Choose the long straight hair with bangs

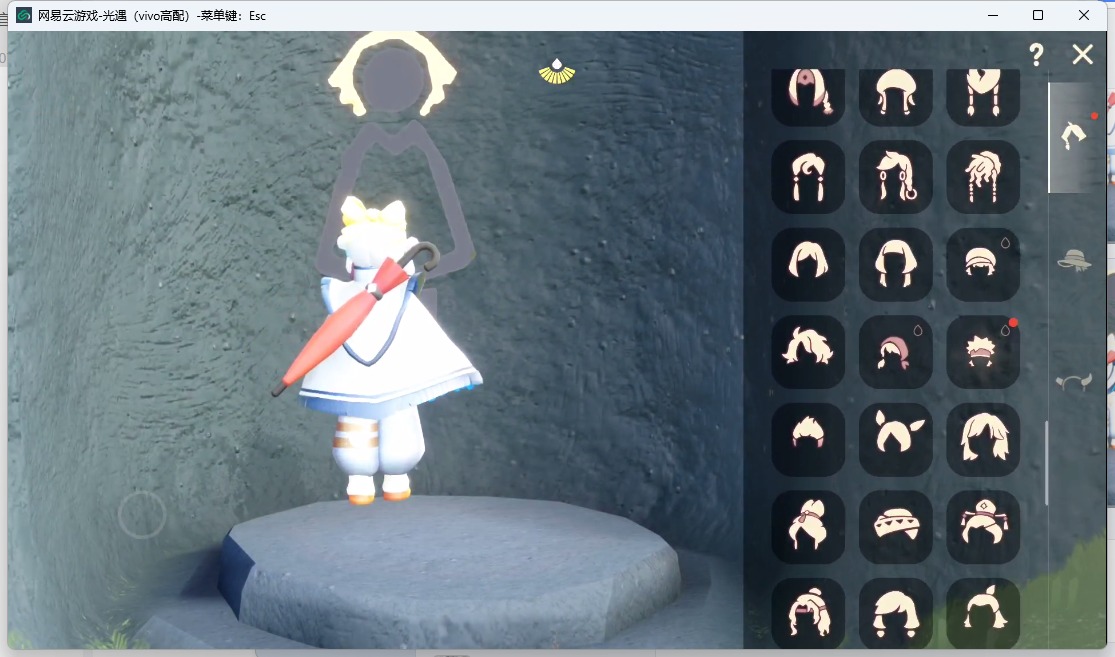pyautogui.click(x=895, y=265)
